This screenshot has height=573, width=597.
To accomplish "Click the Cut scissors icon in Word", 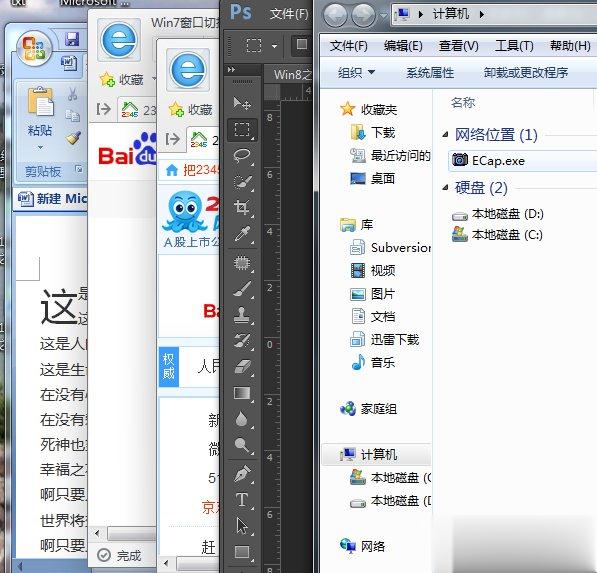I will [x=73, y=94].
